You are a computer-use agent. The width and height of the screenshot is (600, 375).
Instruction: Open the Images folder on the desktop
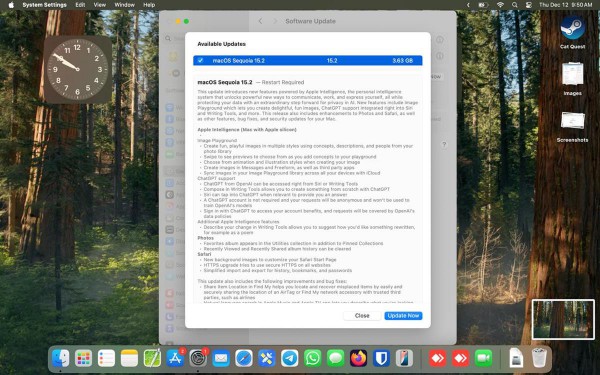tap(572, 79)
